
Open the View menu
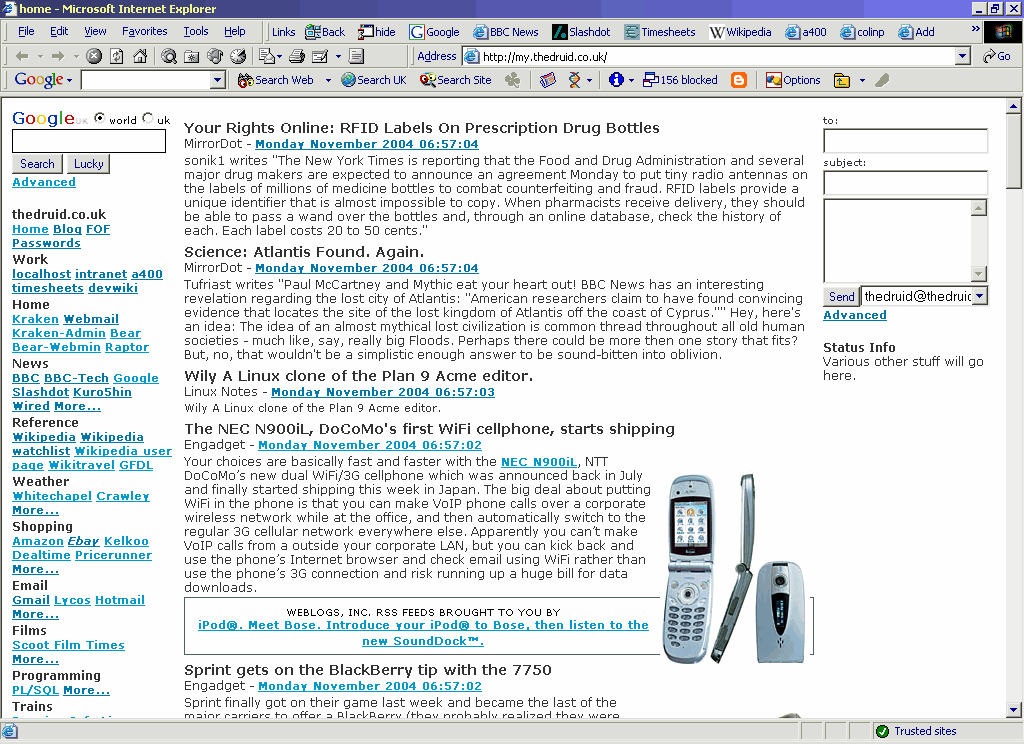[x=95, y=31]
